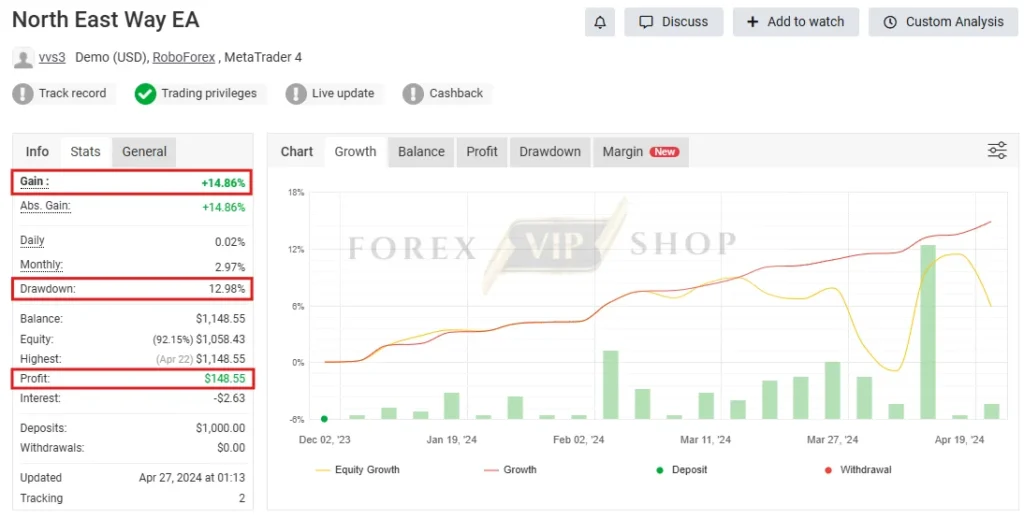The image size is (1024, 519).
Task: Click the Cashback label
Action: click(x=456, y=93)
